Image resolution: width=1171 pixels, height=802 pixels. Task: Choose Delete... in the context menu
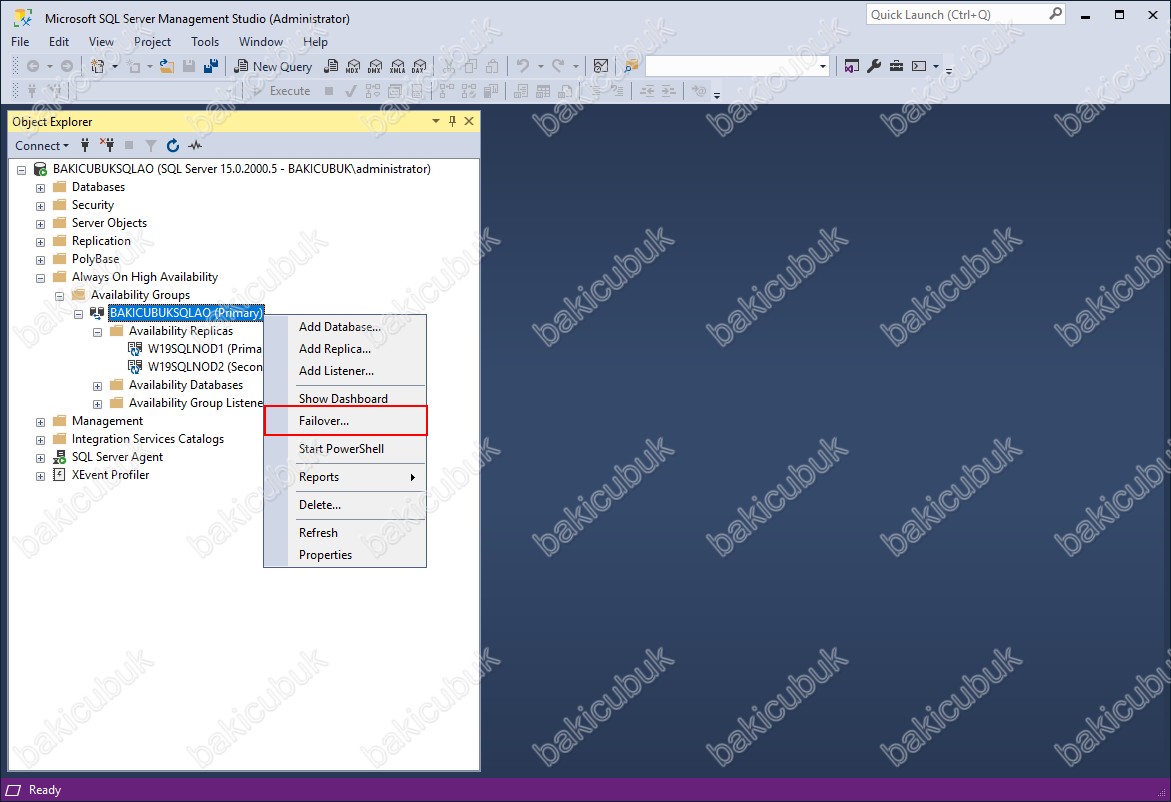pyautogui.click(x=345, y=505)
